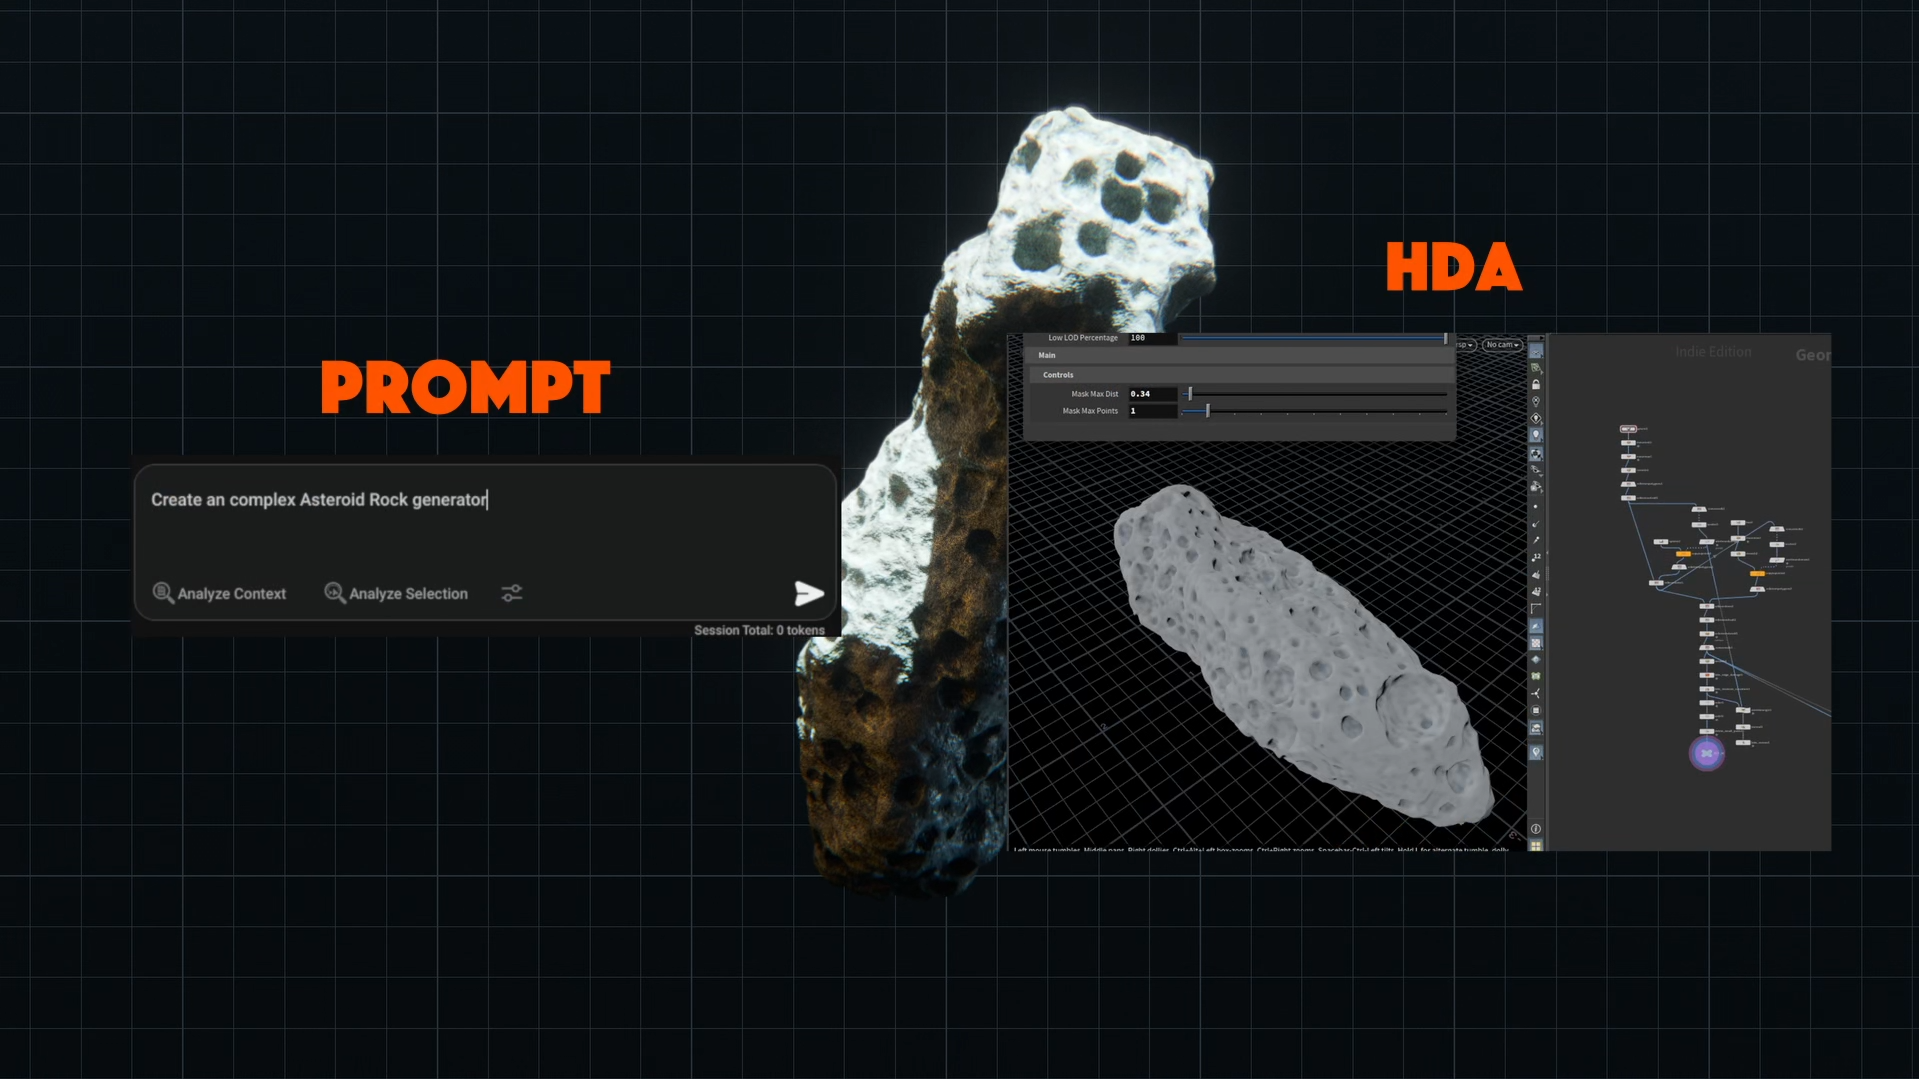Click the corner-bracket display icon in viewport toolbar
The height and width of the screenshot is (1079, 1919).
click(x=1536, y=609)
